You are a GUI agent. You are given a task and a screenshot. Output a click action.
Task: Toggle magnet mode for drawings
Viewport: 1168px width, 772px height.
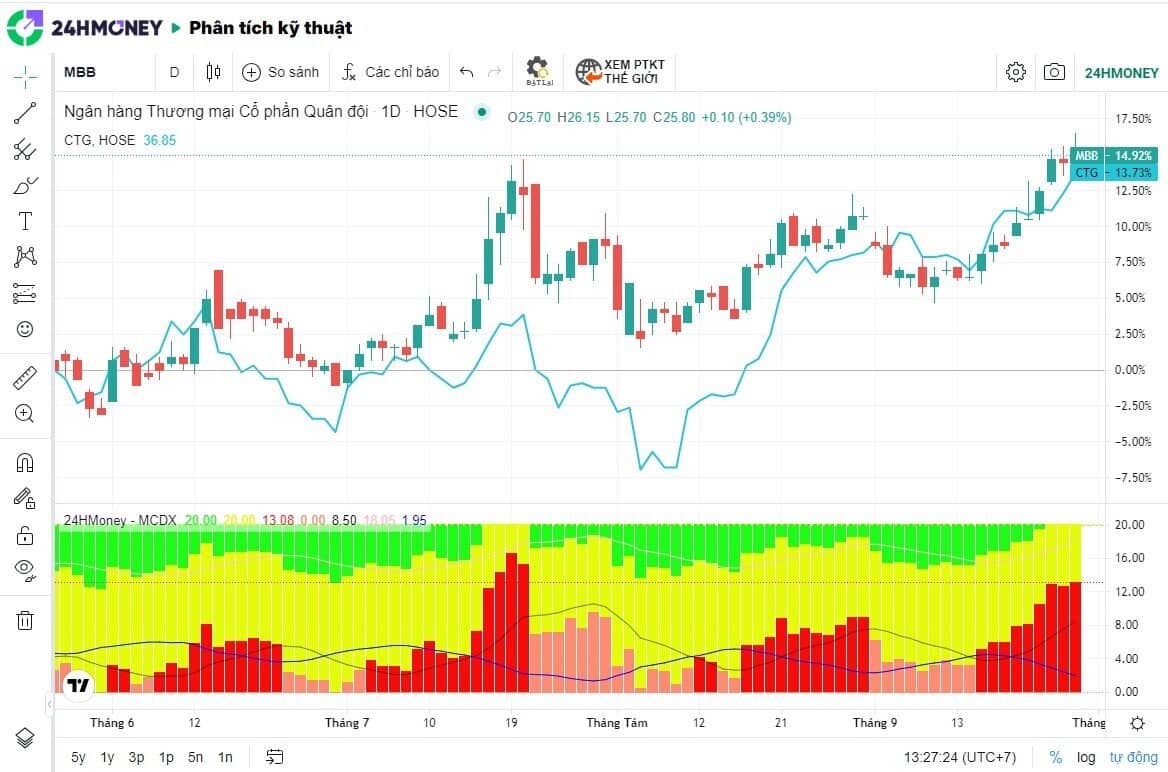point(25,463)
